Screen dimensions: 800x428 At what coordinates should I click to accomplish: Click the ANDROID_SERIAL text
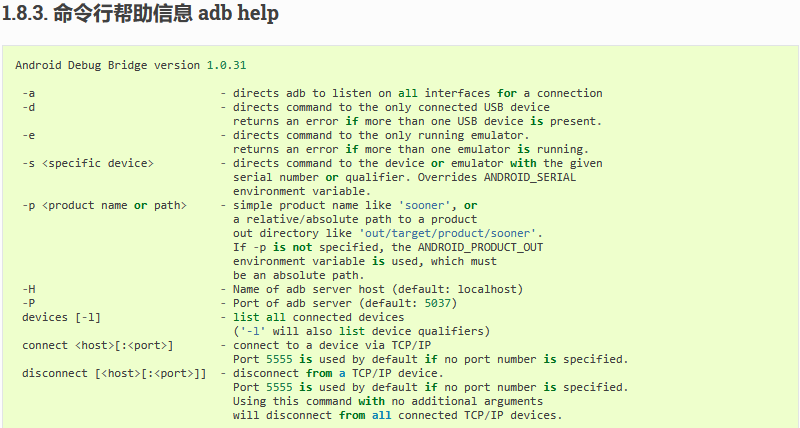coord(530,177)
